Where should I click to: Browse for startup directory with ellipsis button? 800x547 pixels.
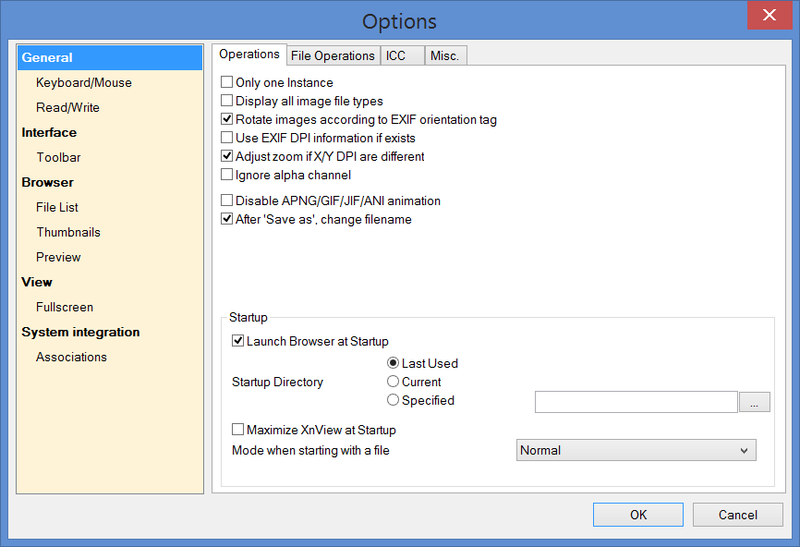[754, 402]
